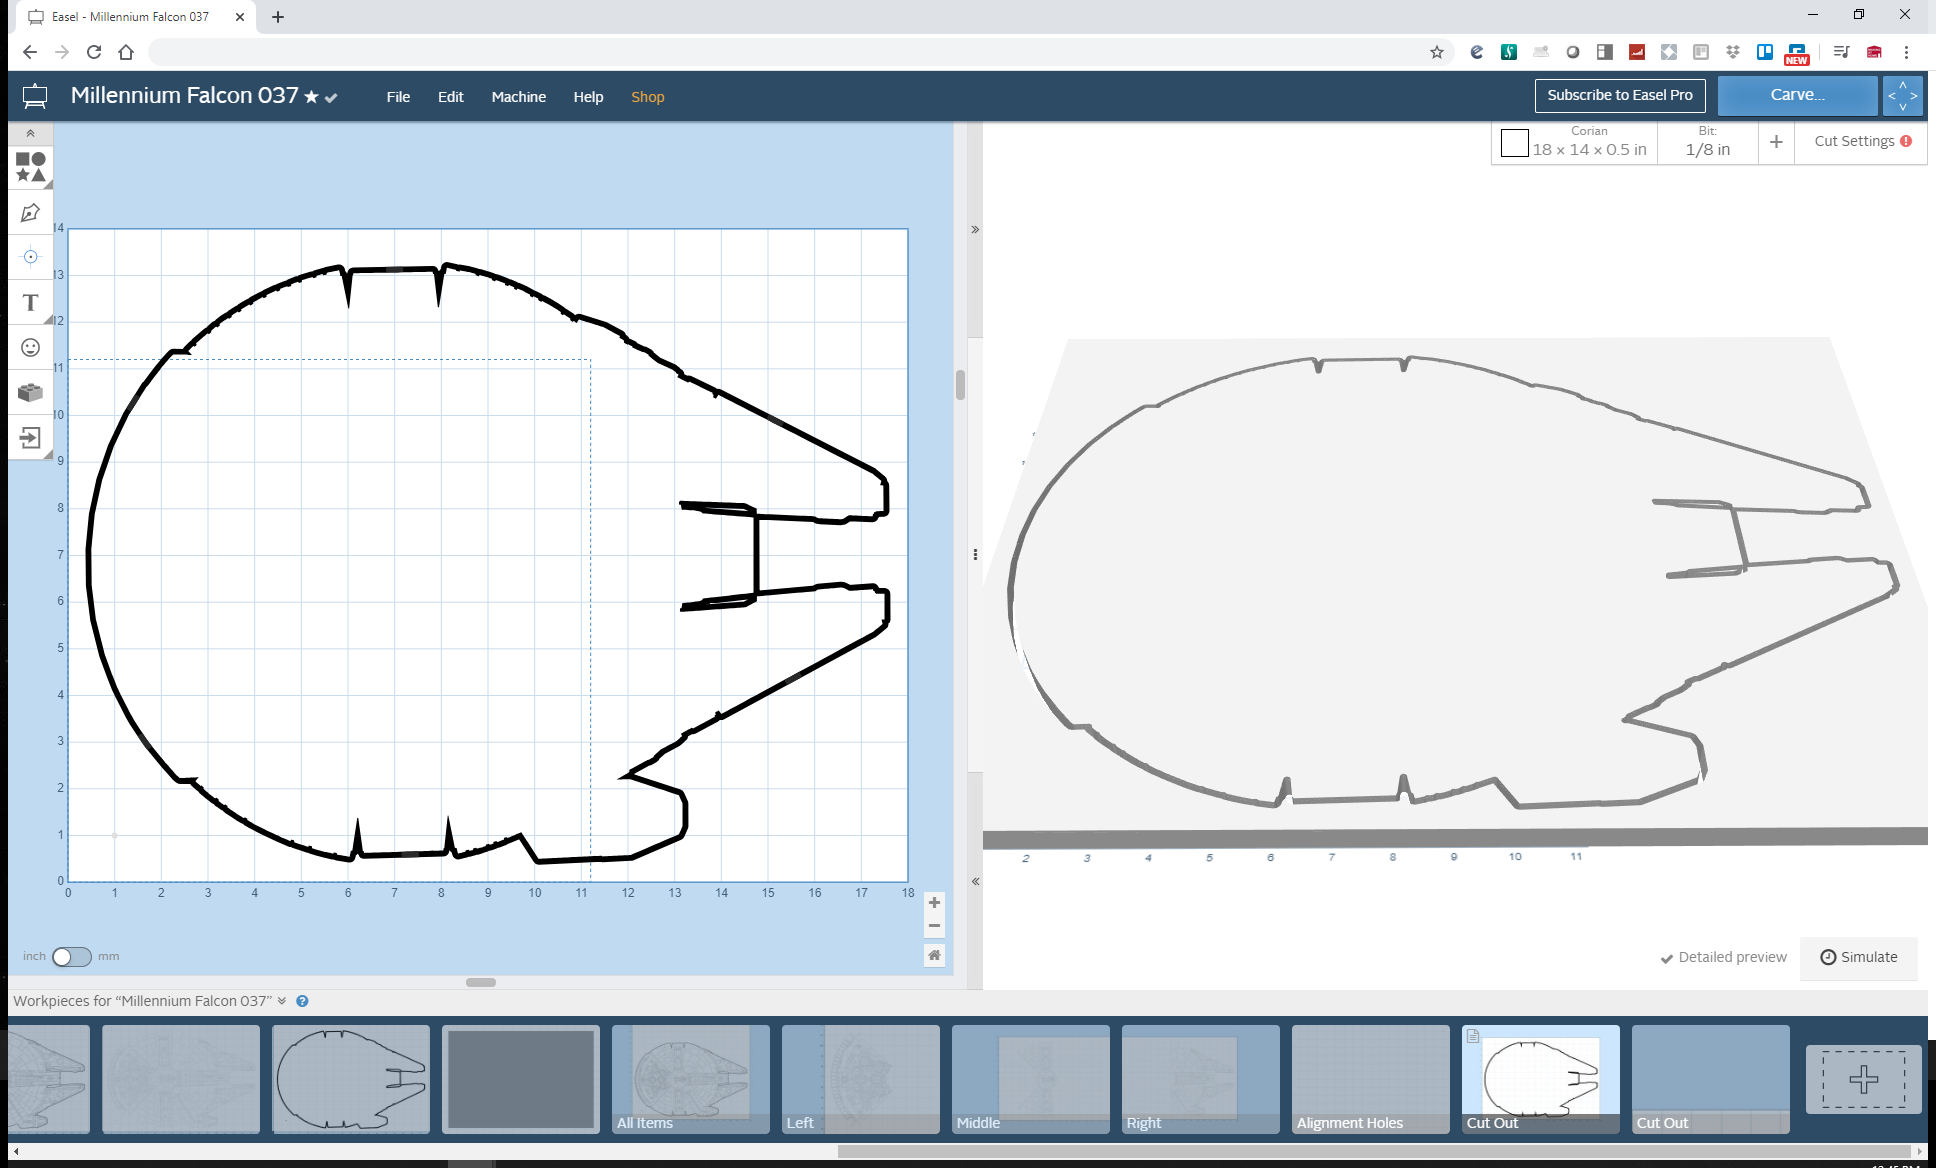Go back in browser
The height and width of the screenshot is (1168, 1936).
(x=29, y=52)
